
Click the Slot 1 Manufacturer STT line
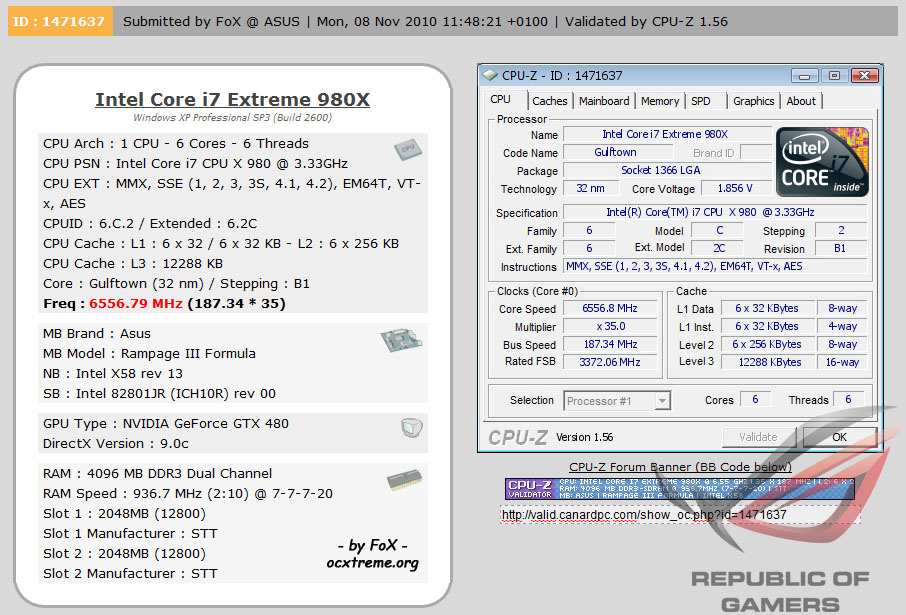point(130,534)
